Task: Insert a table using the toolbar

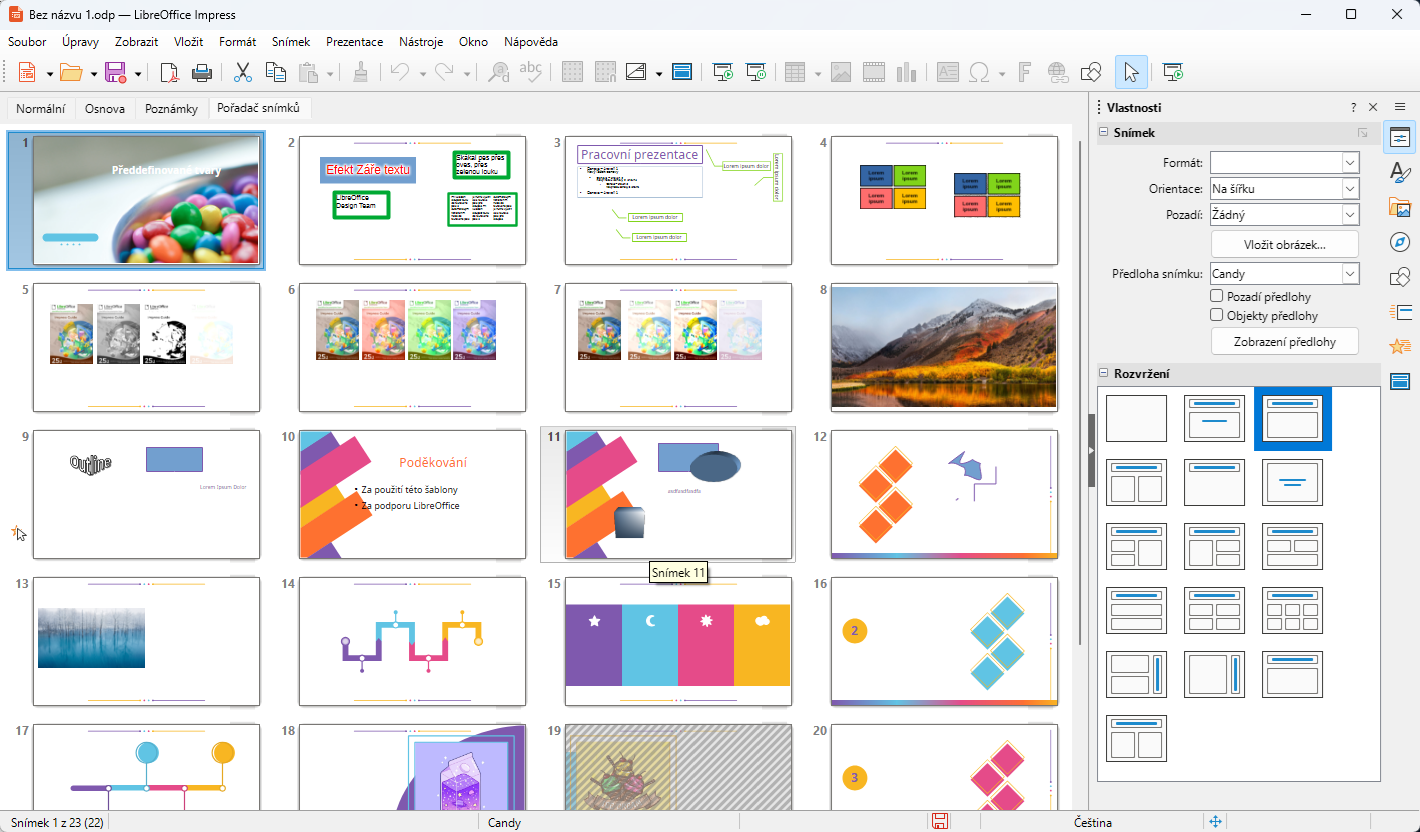Action: coord(795,72)
